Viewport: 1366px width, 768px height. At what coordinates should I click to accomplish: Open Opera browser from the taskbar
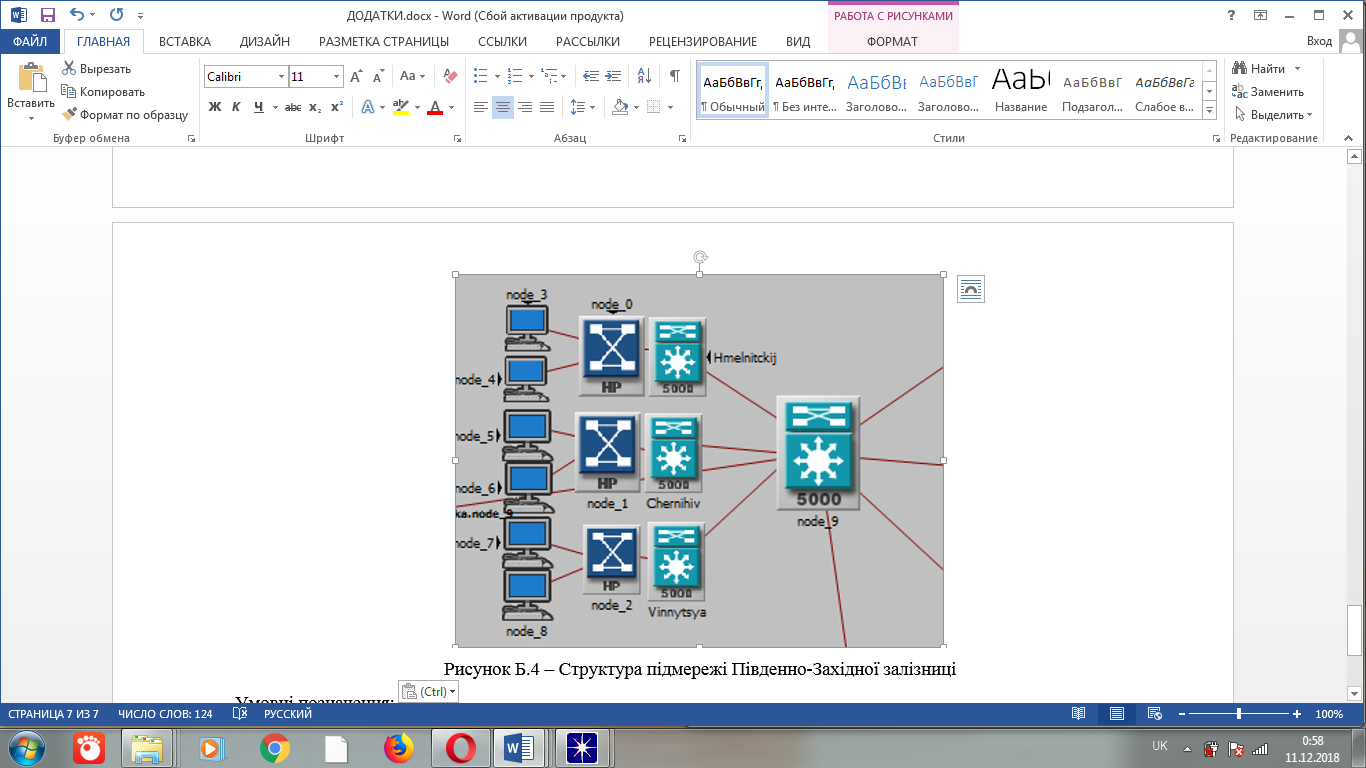point(460,747)
